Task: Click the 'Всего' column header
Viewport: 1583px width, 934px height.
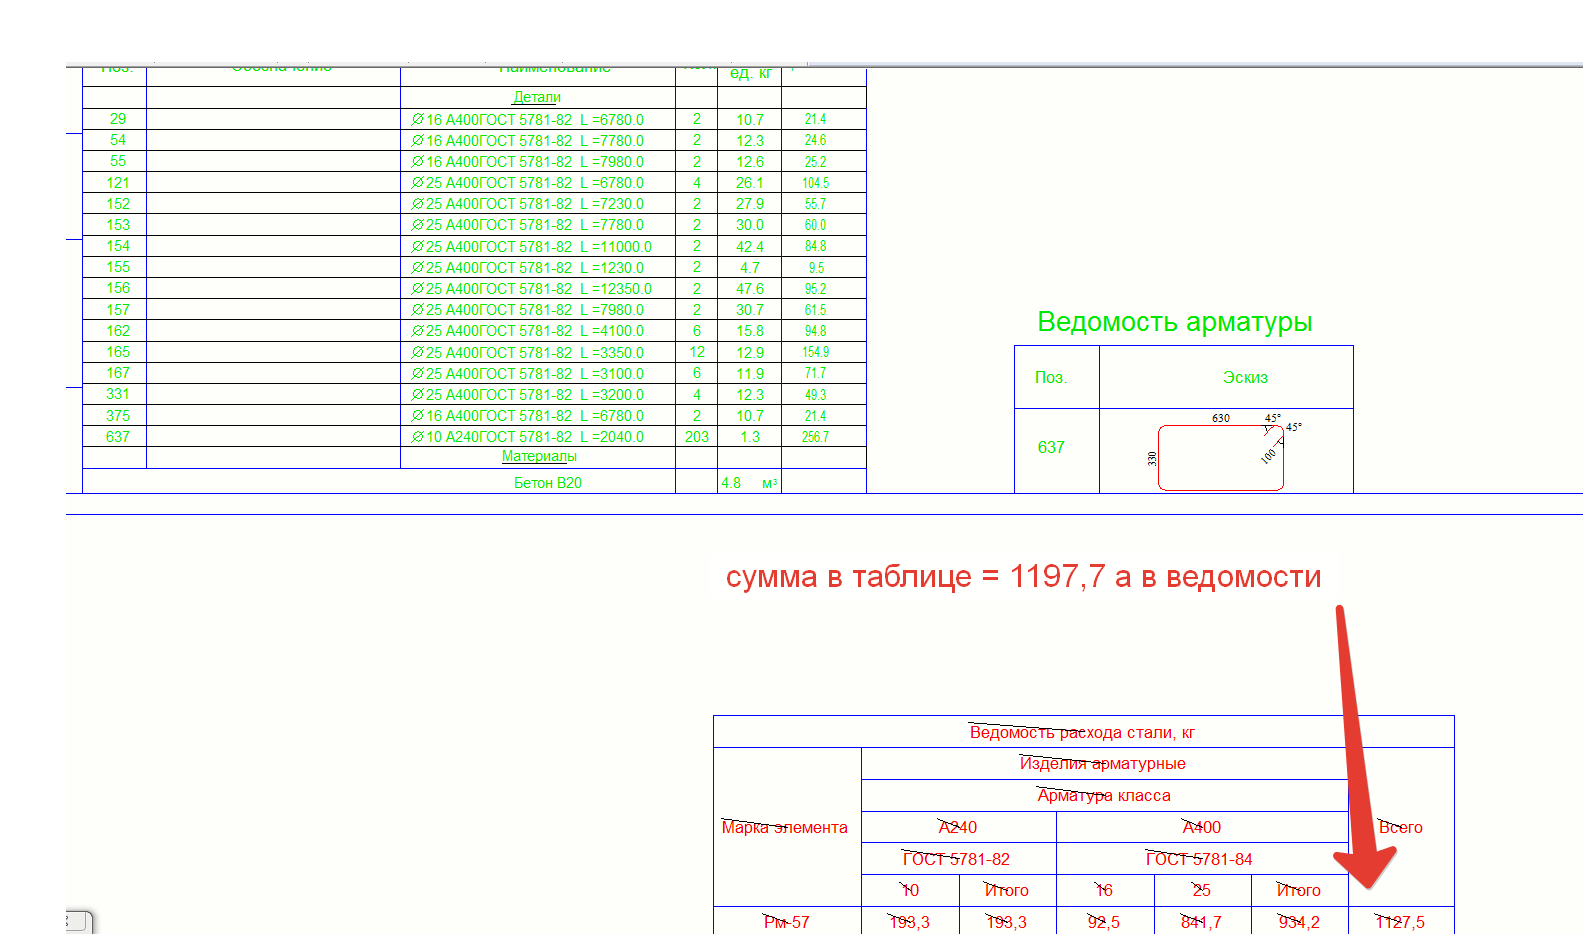Action: (x=1400, y=827)
